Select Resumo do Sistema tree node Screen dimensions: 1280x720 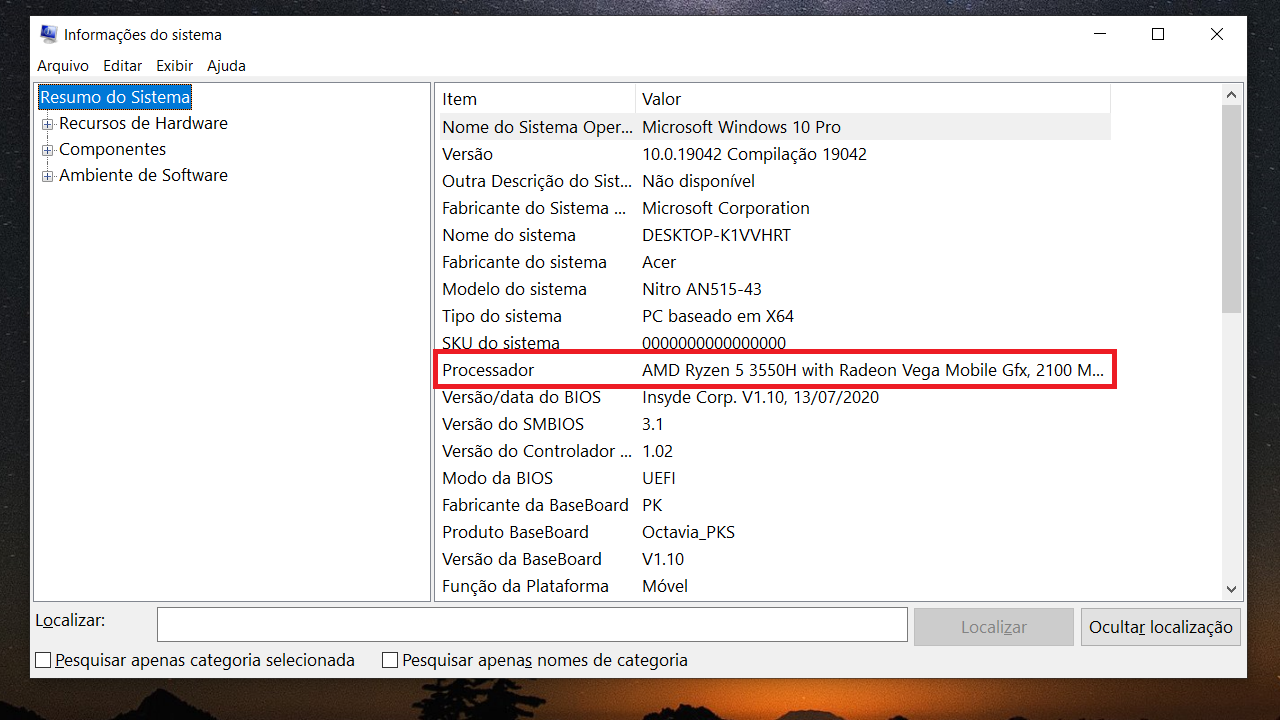pyautogui.click(x=114, y=98)
